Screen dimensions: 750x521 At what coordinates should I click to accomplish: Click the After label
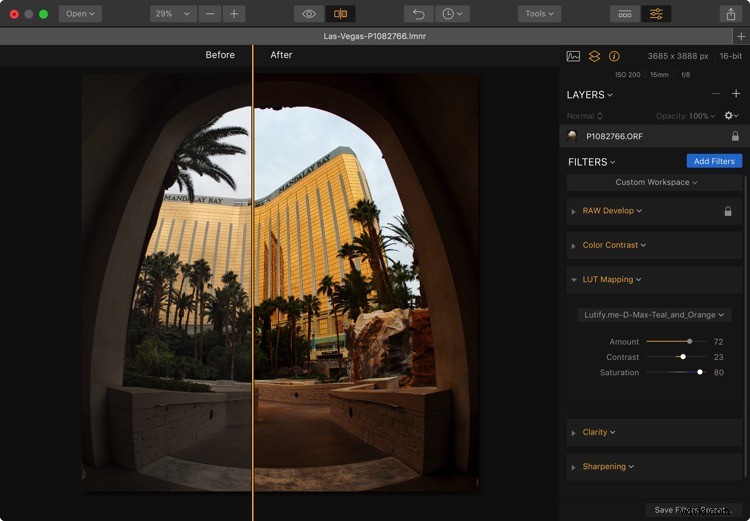pyautogui.click(x=281, y=55)
